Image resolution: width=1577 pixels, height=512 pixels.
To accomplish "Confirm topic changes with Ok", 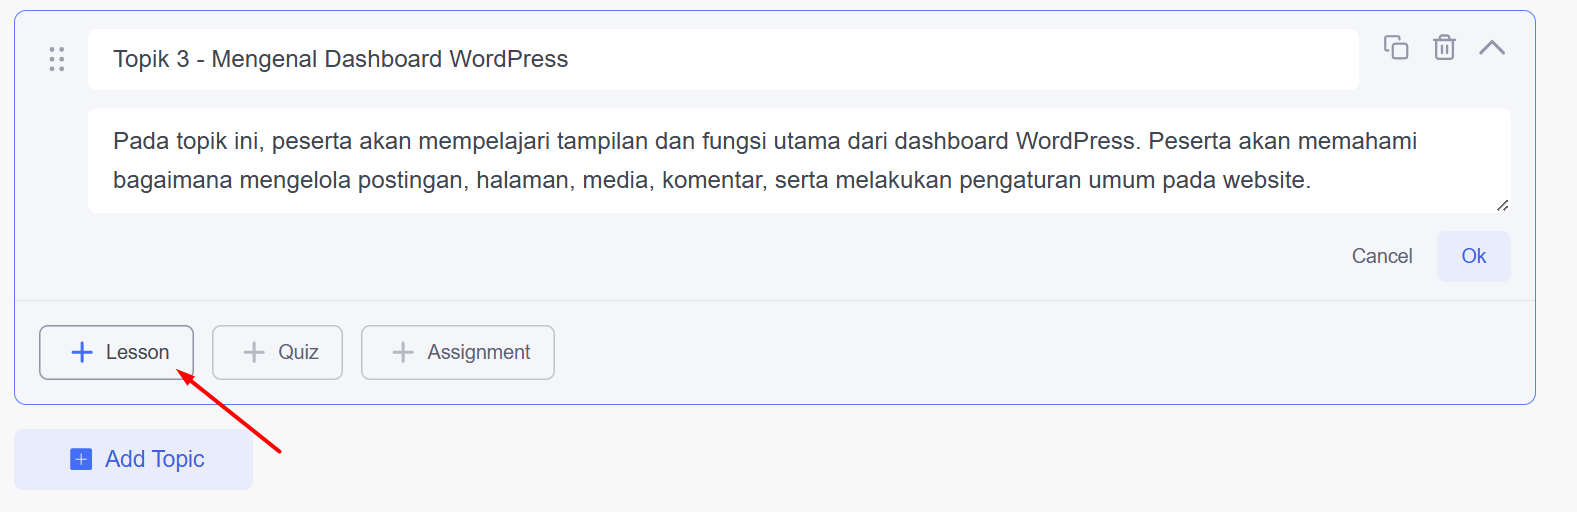I will pos(1473,256).
